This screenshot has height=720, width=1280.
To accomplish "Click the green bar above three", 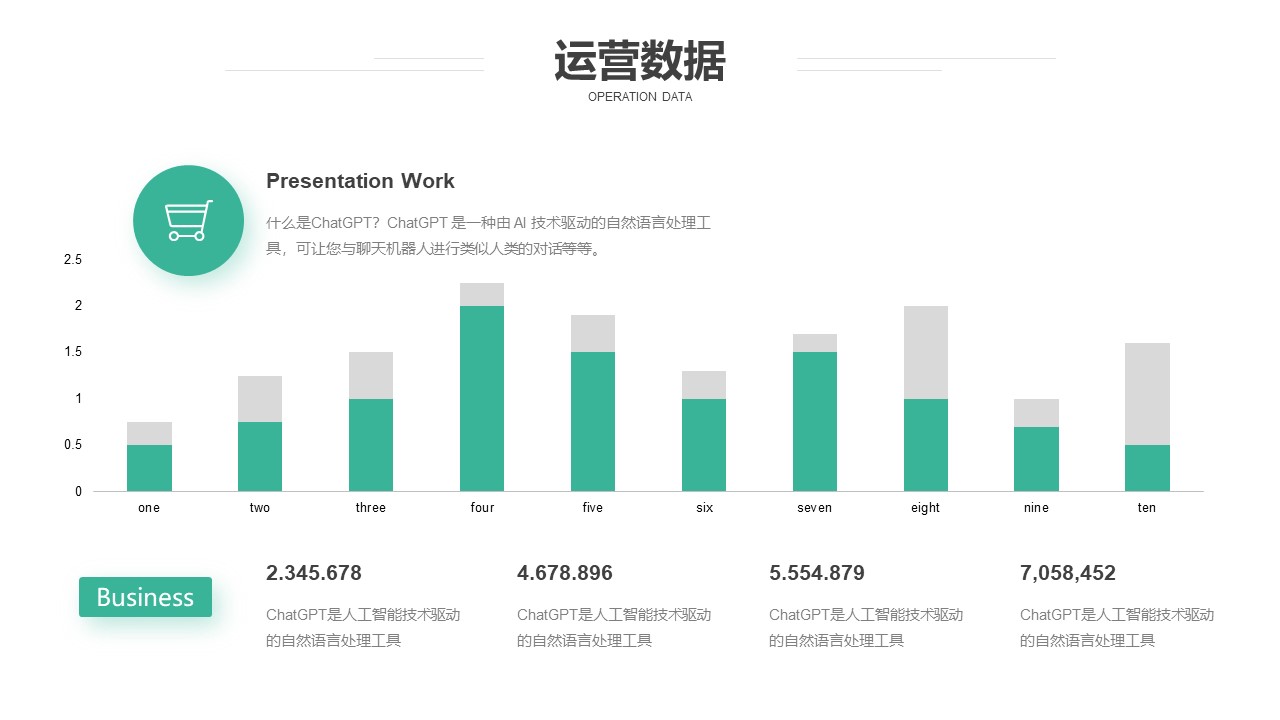I will 371,445.
